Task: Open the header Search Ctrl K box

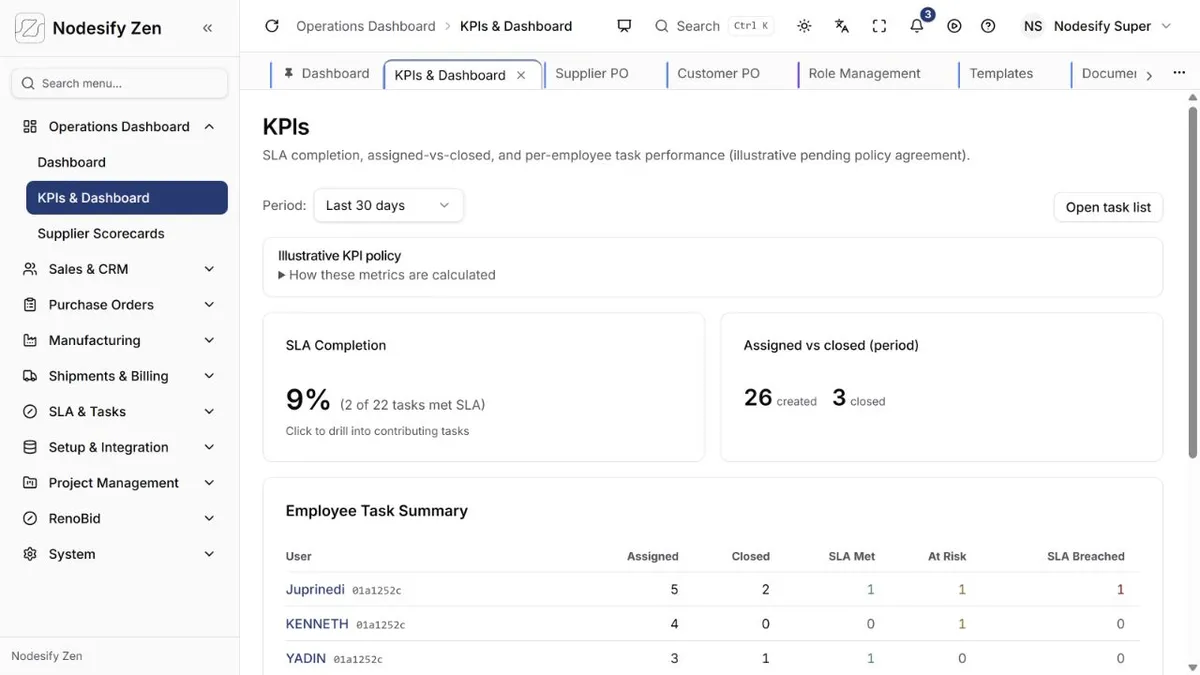Action: pos(714,26)
